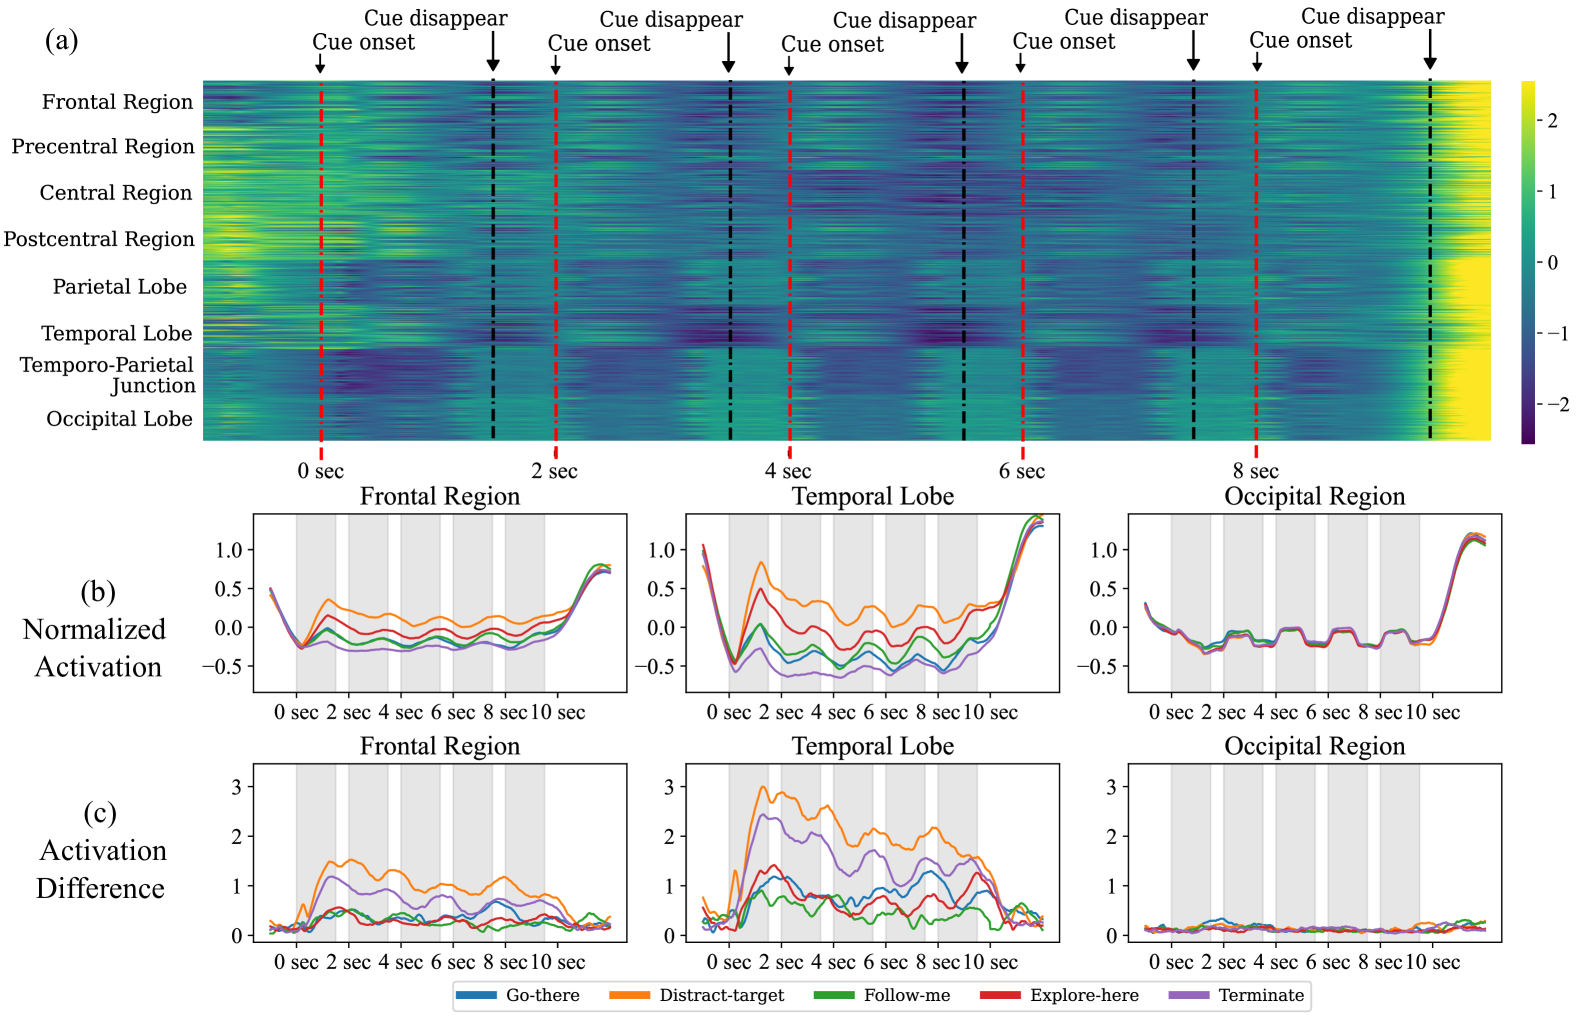
Task: Click the 'Central Region' heatmap row label
Action: click(116, 192)
